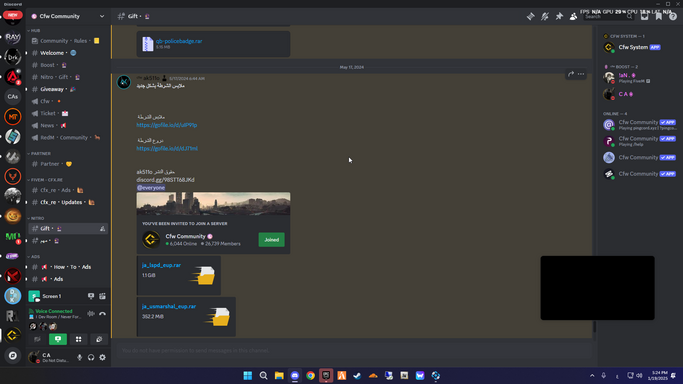Toggle camera in voice panel
683x384 pixels.
pyautogui.click(x=37, y=339)
